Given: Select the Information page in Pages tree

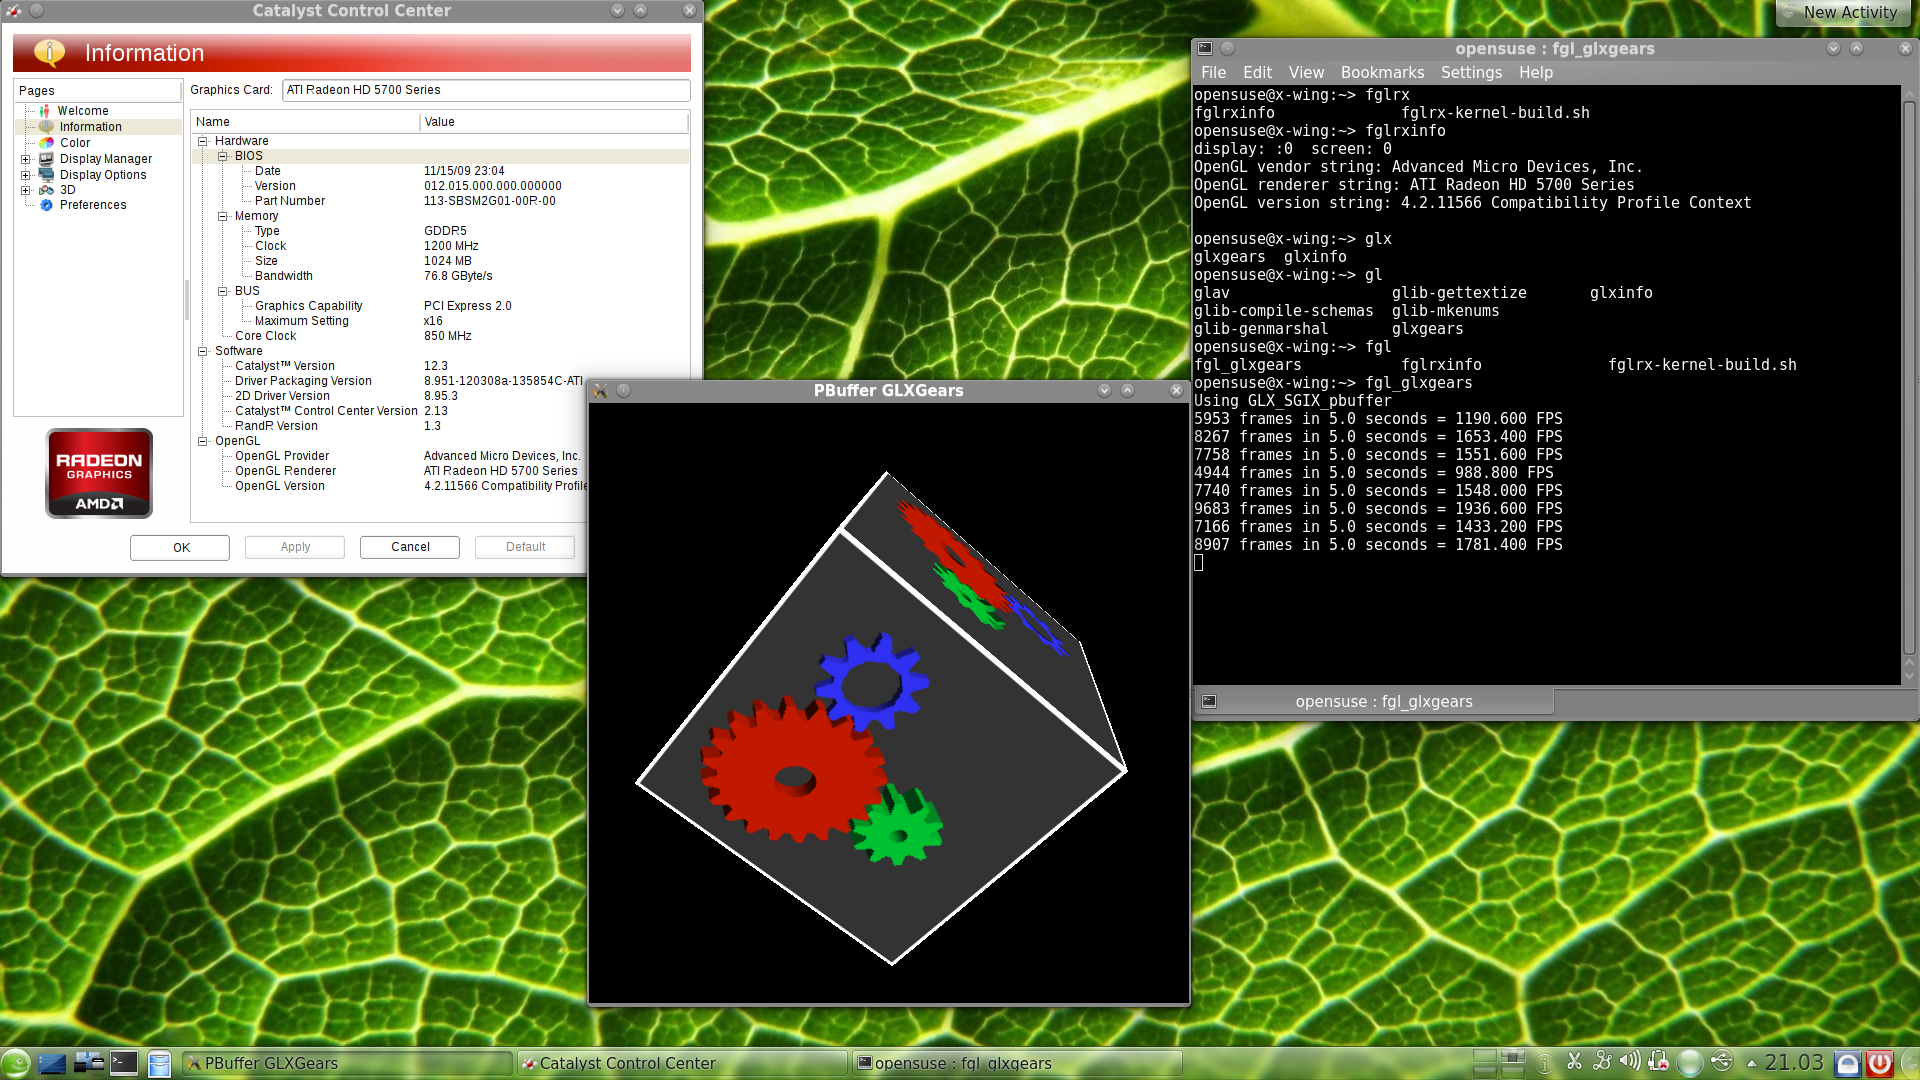Looking at the screenshot, I should (90, 127).
